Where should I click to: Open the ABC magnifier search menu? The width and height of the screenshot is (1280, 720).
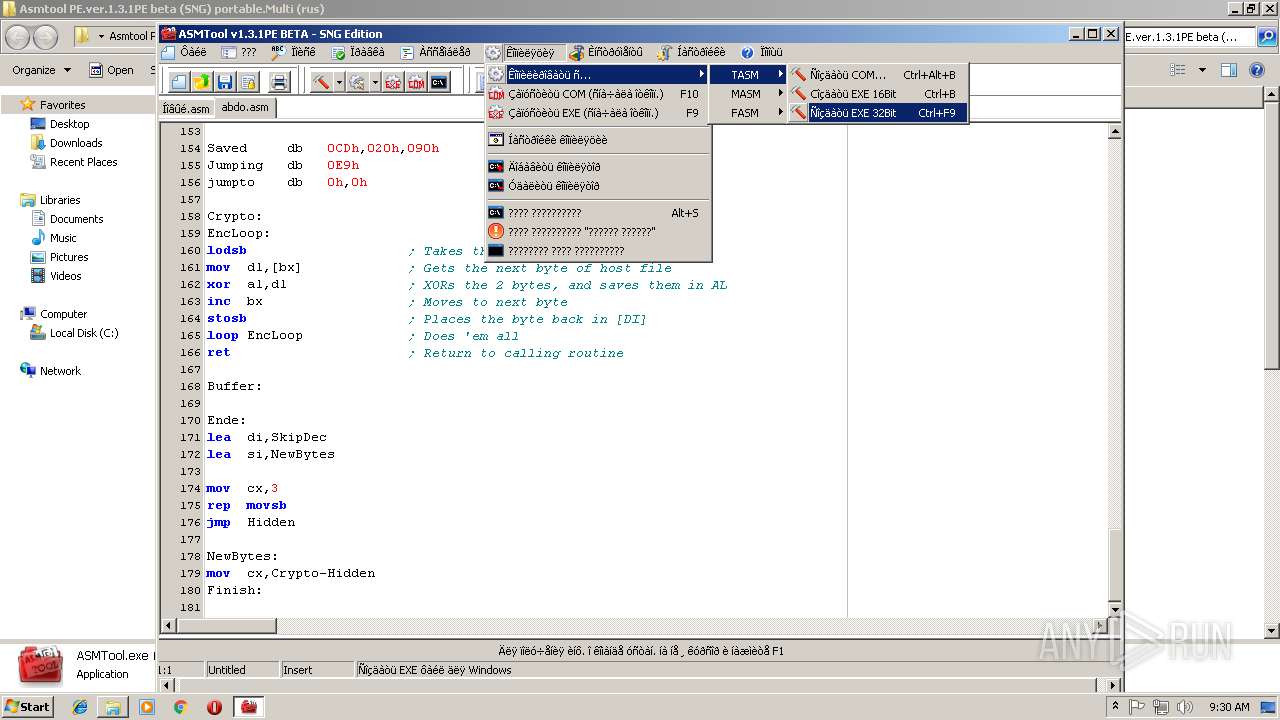pyautogui.click(x=294, y=52)
